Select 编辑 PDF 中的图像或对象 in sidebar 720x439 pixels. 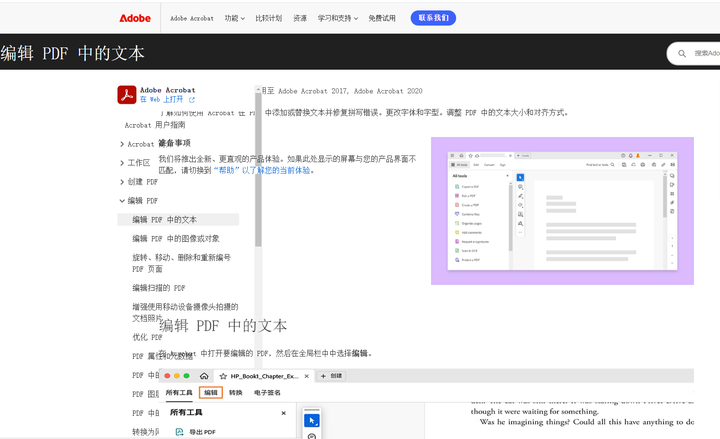tap(176, 239)
